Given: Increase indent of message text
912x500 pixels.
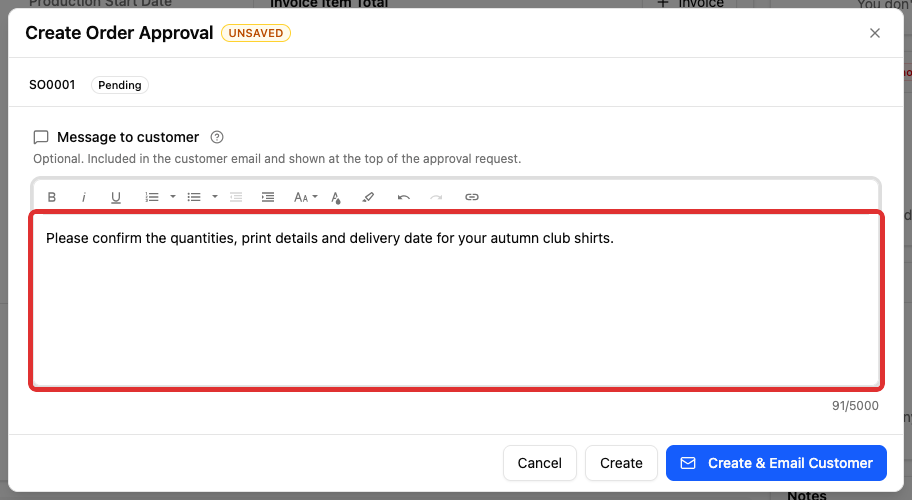Looking at the screenshot, I should pos(268,197).
